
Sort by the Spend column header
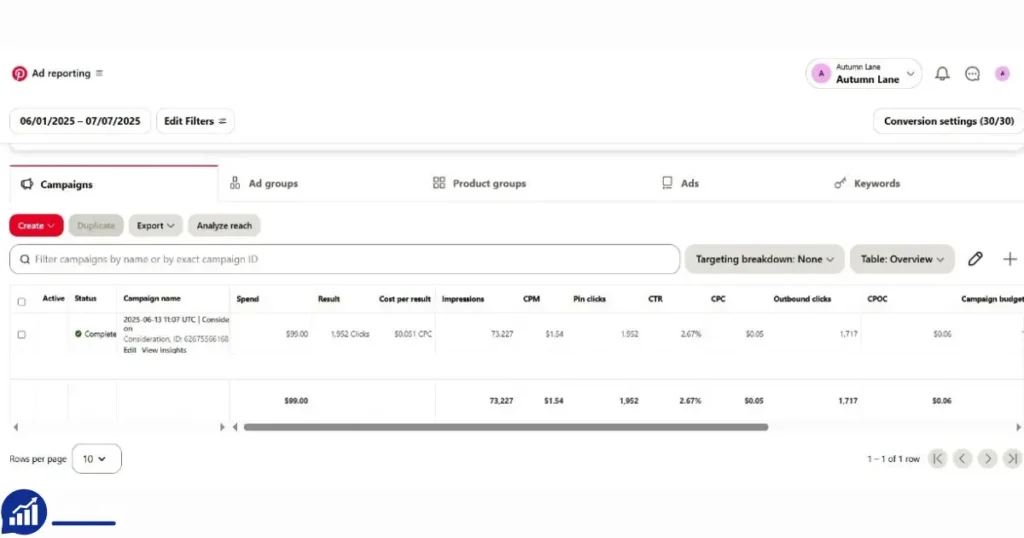[x=248, y=299]
